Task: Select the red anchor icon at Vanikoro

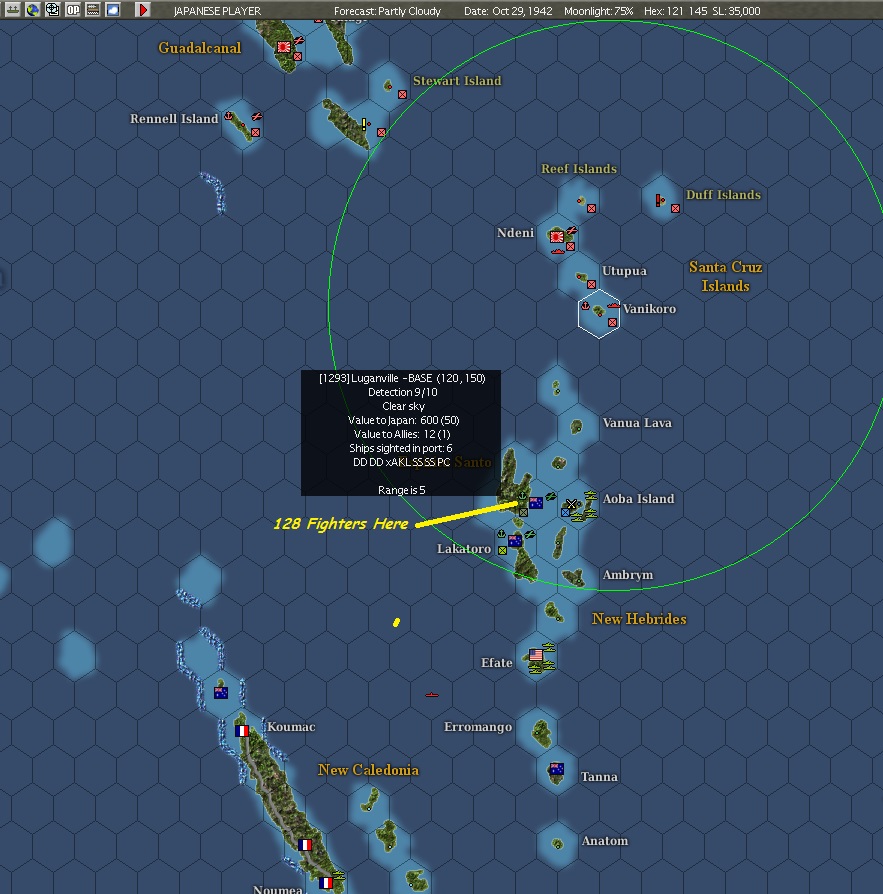Action: pyautogui.click(x=585, y=306)
